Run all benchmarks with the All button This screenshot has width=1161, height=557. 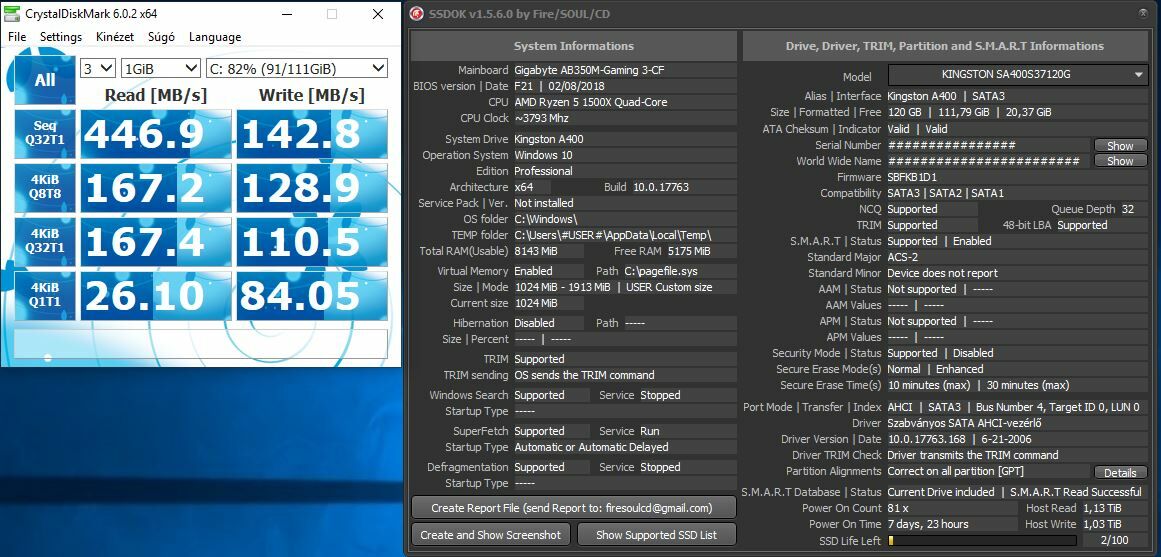point(45,80)
